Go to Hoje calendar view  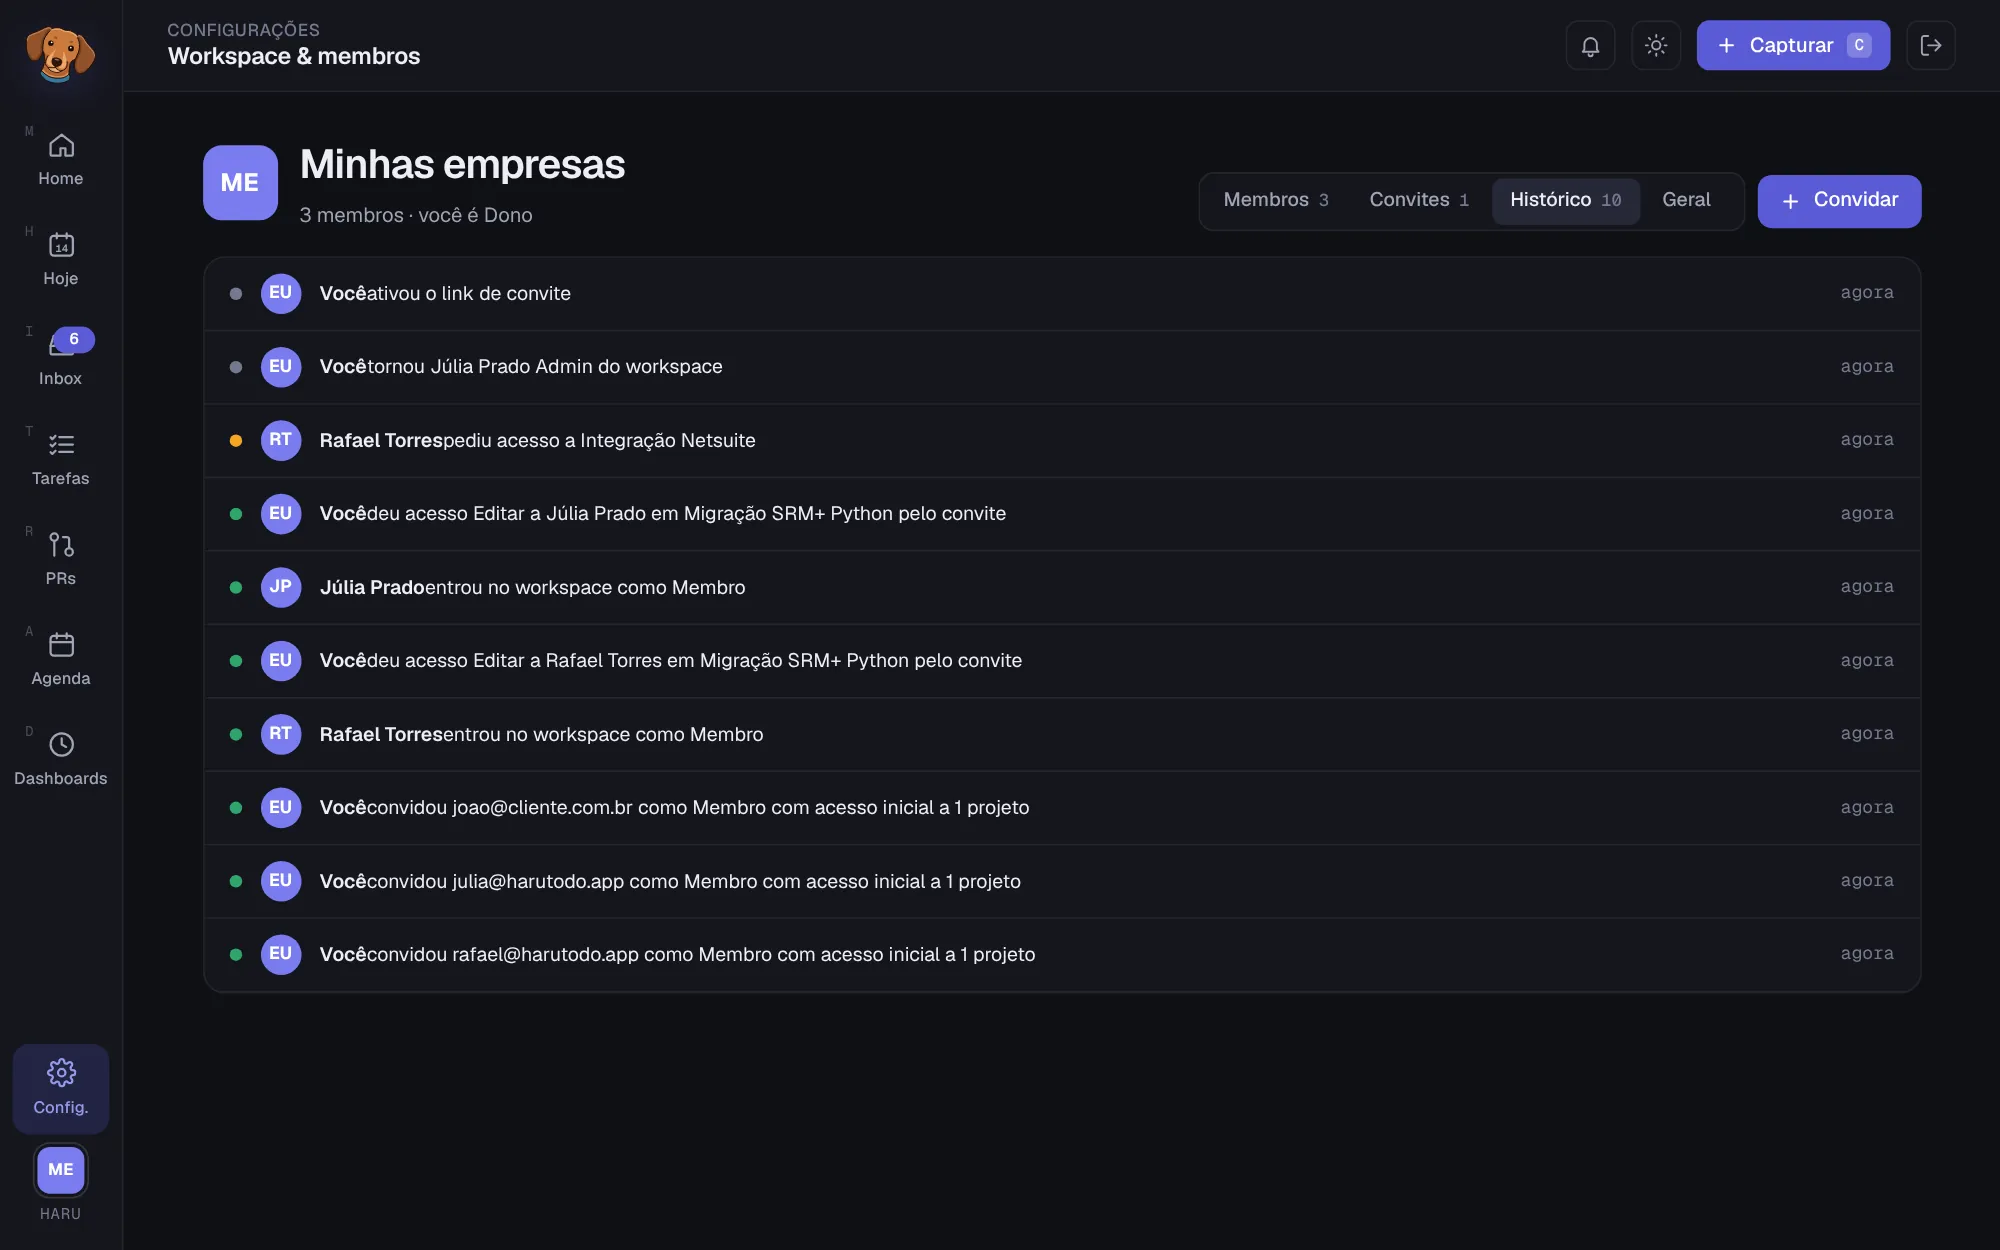click(60, 259)
